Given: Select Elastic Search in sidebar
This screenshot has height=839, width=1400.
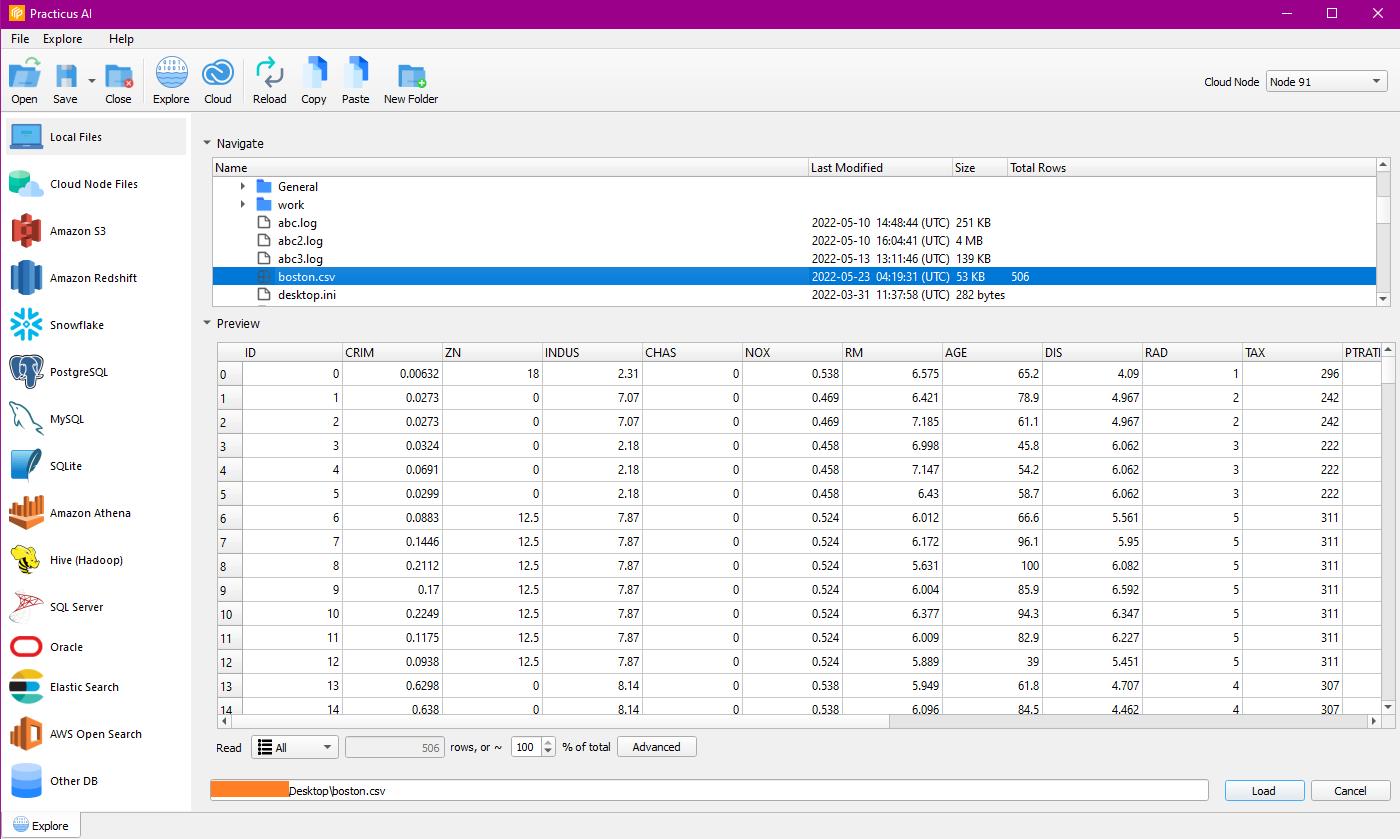Looking at the screenshot, I should point(84,687).
